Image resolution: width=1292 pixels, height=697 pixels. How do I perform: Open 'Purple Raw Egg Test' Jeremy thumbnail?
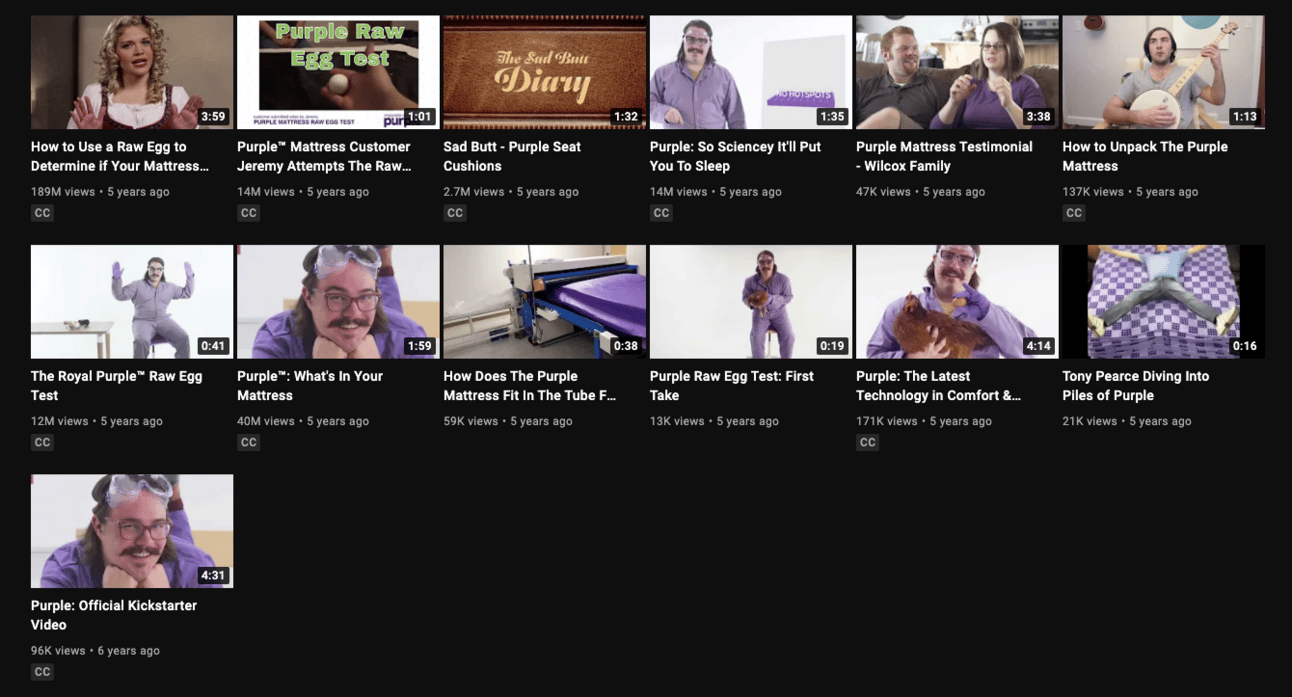click(x=338, y=72)
